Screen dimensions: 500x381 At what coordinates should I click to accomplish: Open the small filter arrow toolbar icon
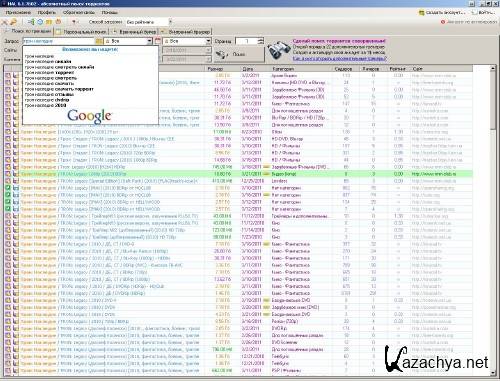click(75, 22)
